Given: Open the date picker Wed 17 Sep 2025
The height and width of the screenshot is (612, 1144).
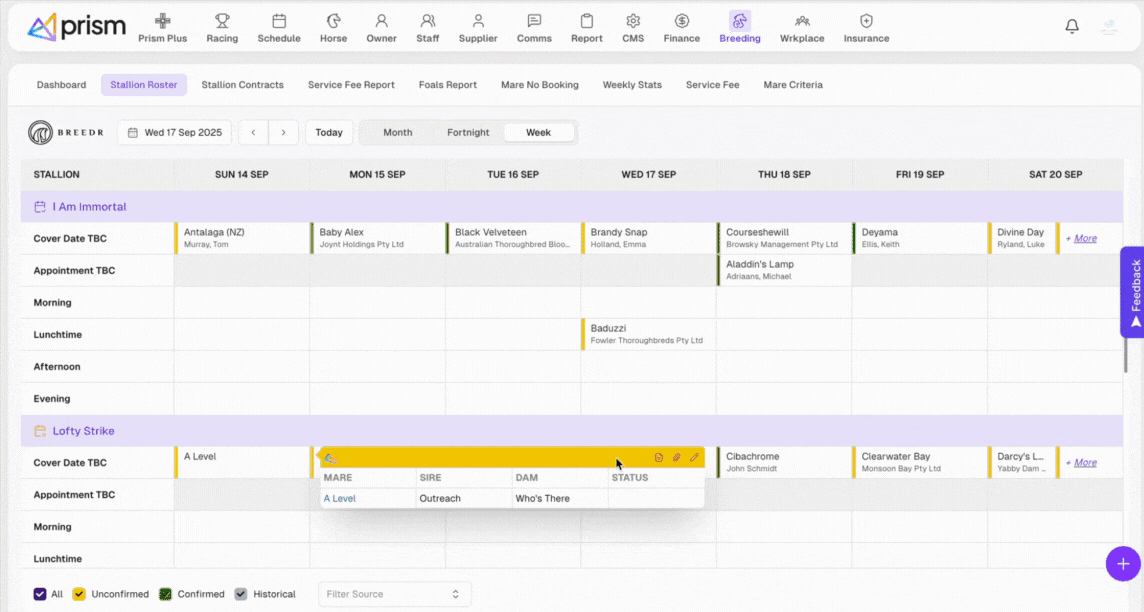Looking at the screenshot, I should point(175,133).
